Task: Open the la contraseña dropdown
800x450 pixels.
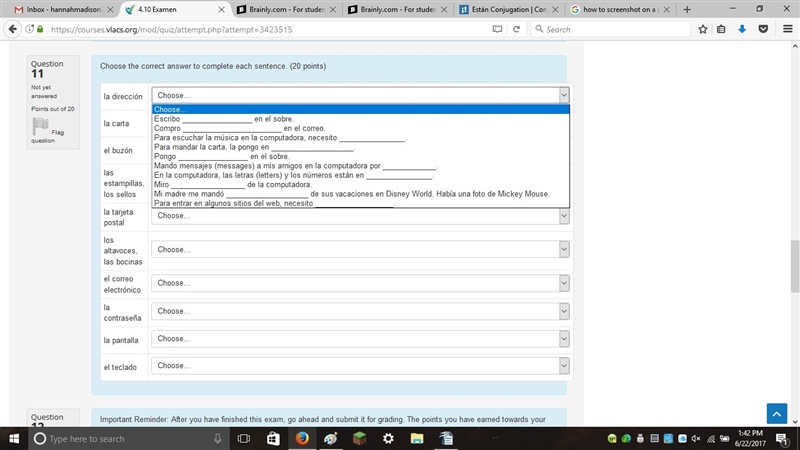Action: click(x=360, y=311)
